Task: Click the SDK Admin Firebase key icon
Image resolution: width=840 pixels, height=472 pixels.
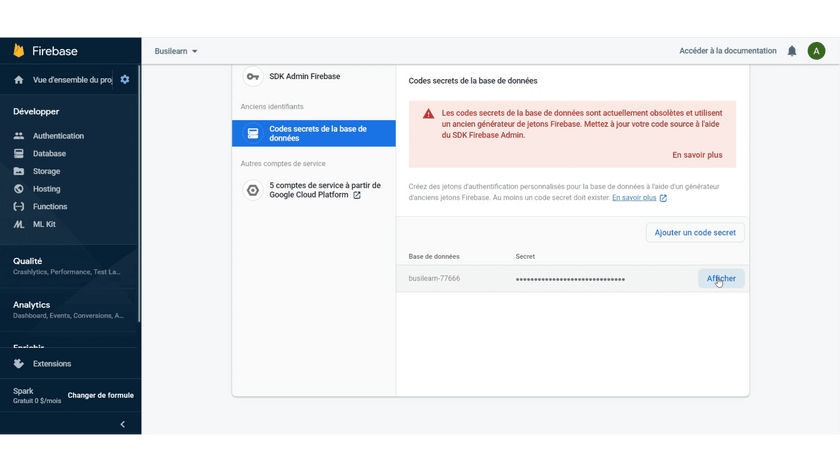Action: click(x=253, y=77)
